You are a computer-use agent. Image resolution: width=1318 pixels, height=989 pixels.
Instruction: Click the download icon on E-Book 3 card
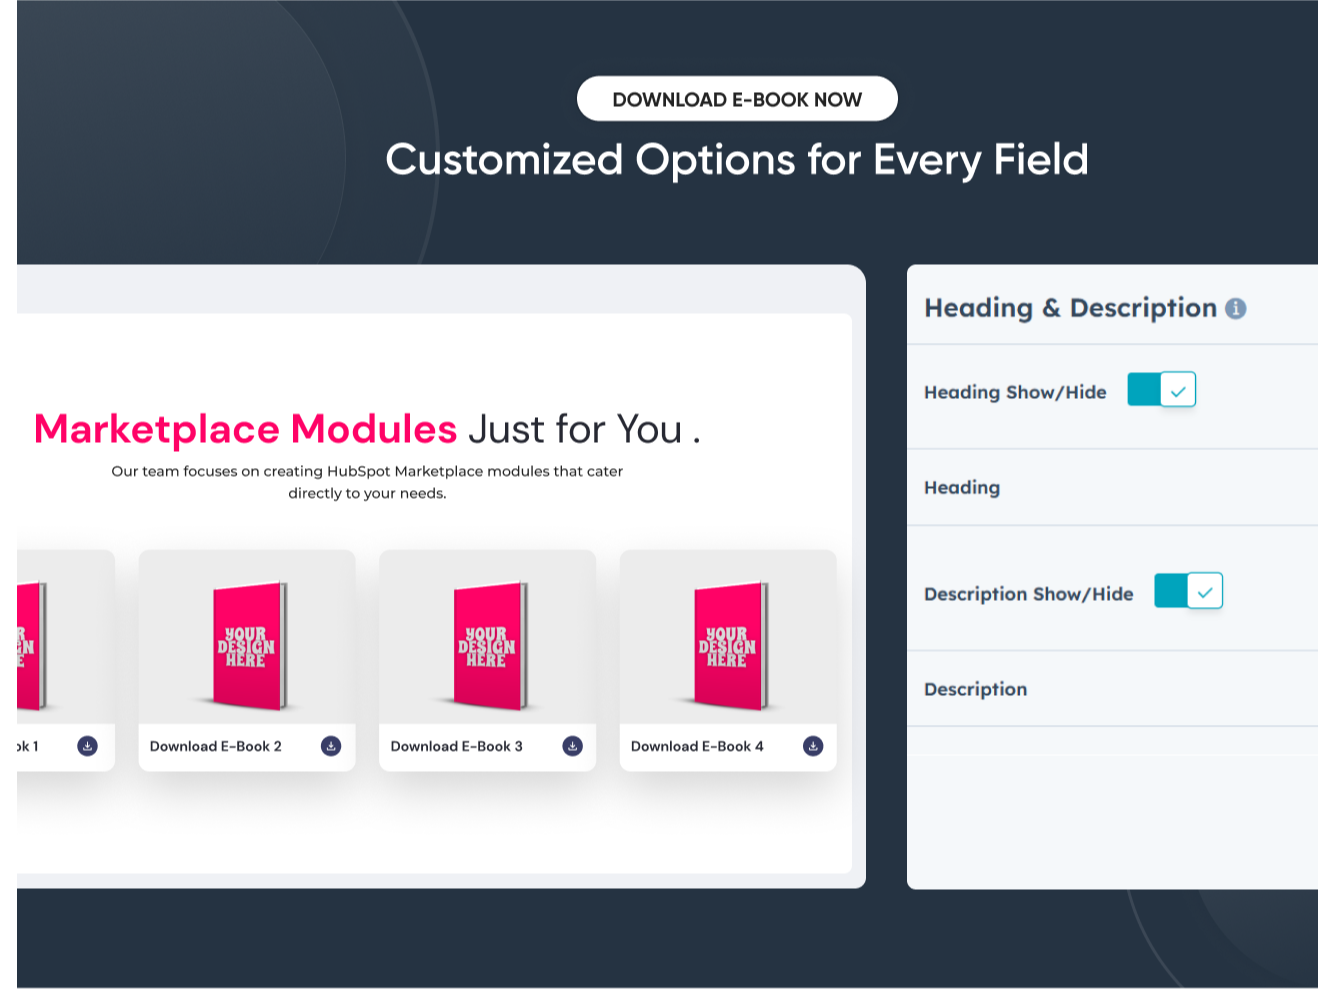tap(571, 745)
